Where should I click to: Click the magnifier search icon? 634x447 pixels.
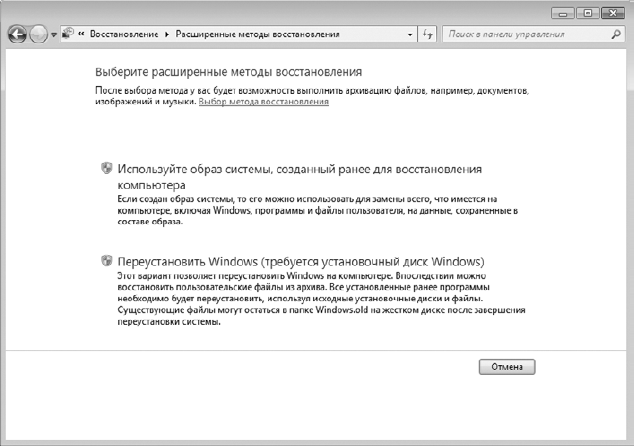[616, 34]
